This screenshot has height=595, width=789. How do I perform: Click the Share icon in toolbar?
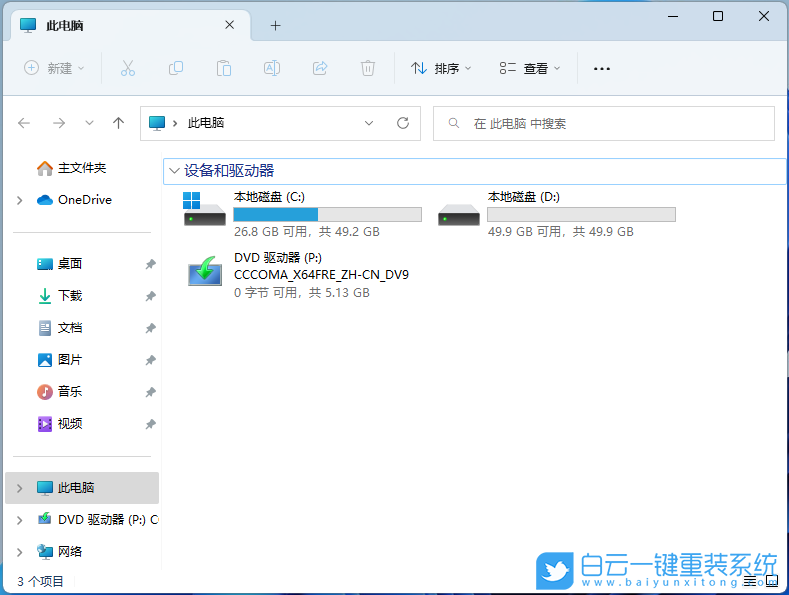click(x=320, y=68)
